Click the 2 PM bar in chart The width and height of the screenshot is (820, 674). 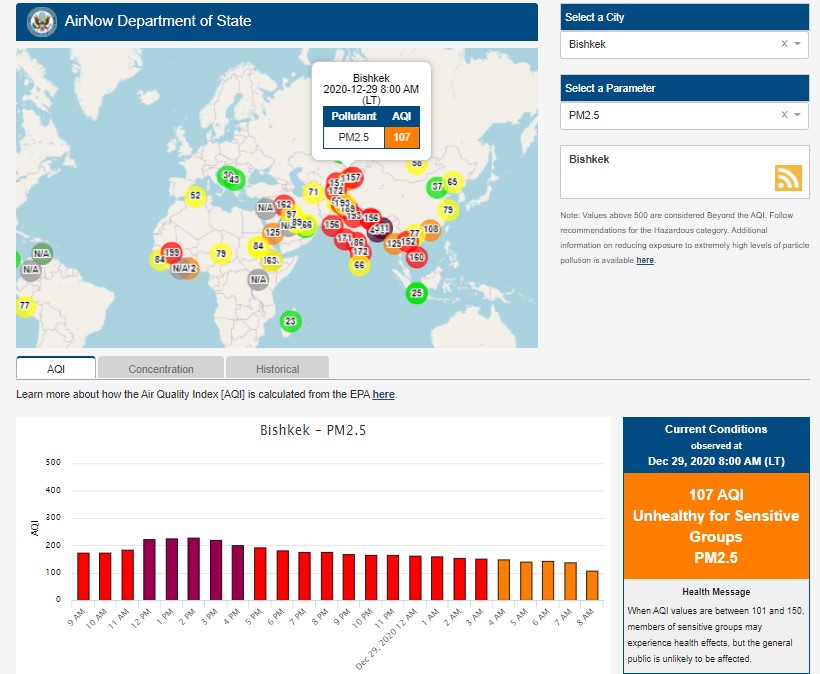tap(193, 568)
